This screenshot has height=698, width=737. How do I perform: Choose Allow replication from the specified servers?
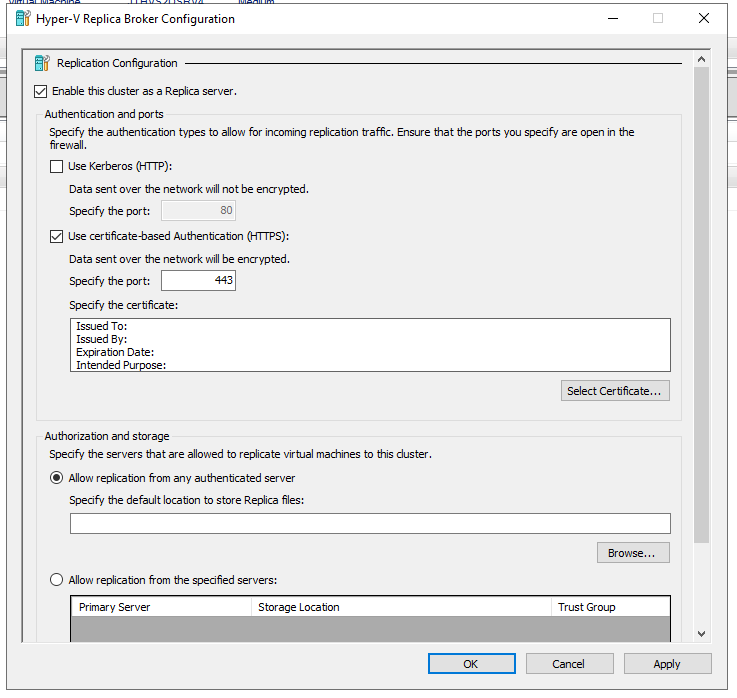coord(56,580)
